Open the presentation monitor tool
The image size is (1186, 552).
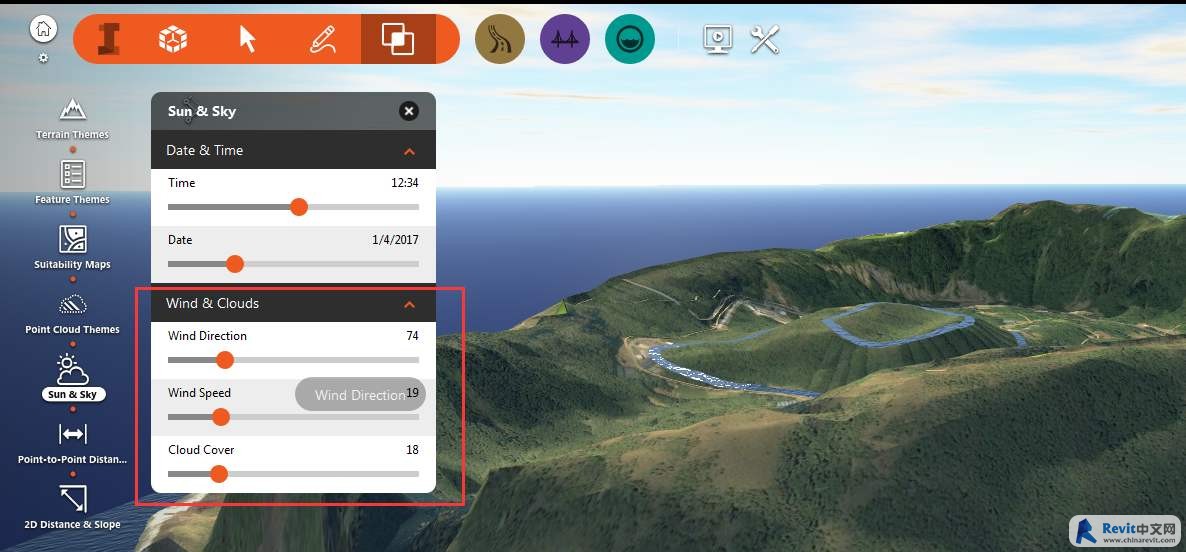point(717,39)
